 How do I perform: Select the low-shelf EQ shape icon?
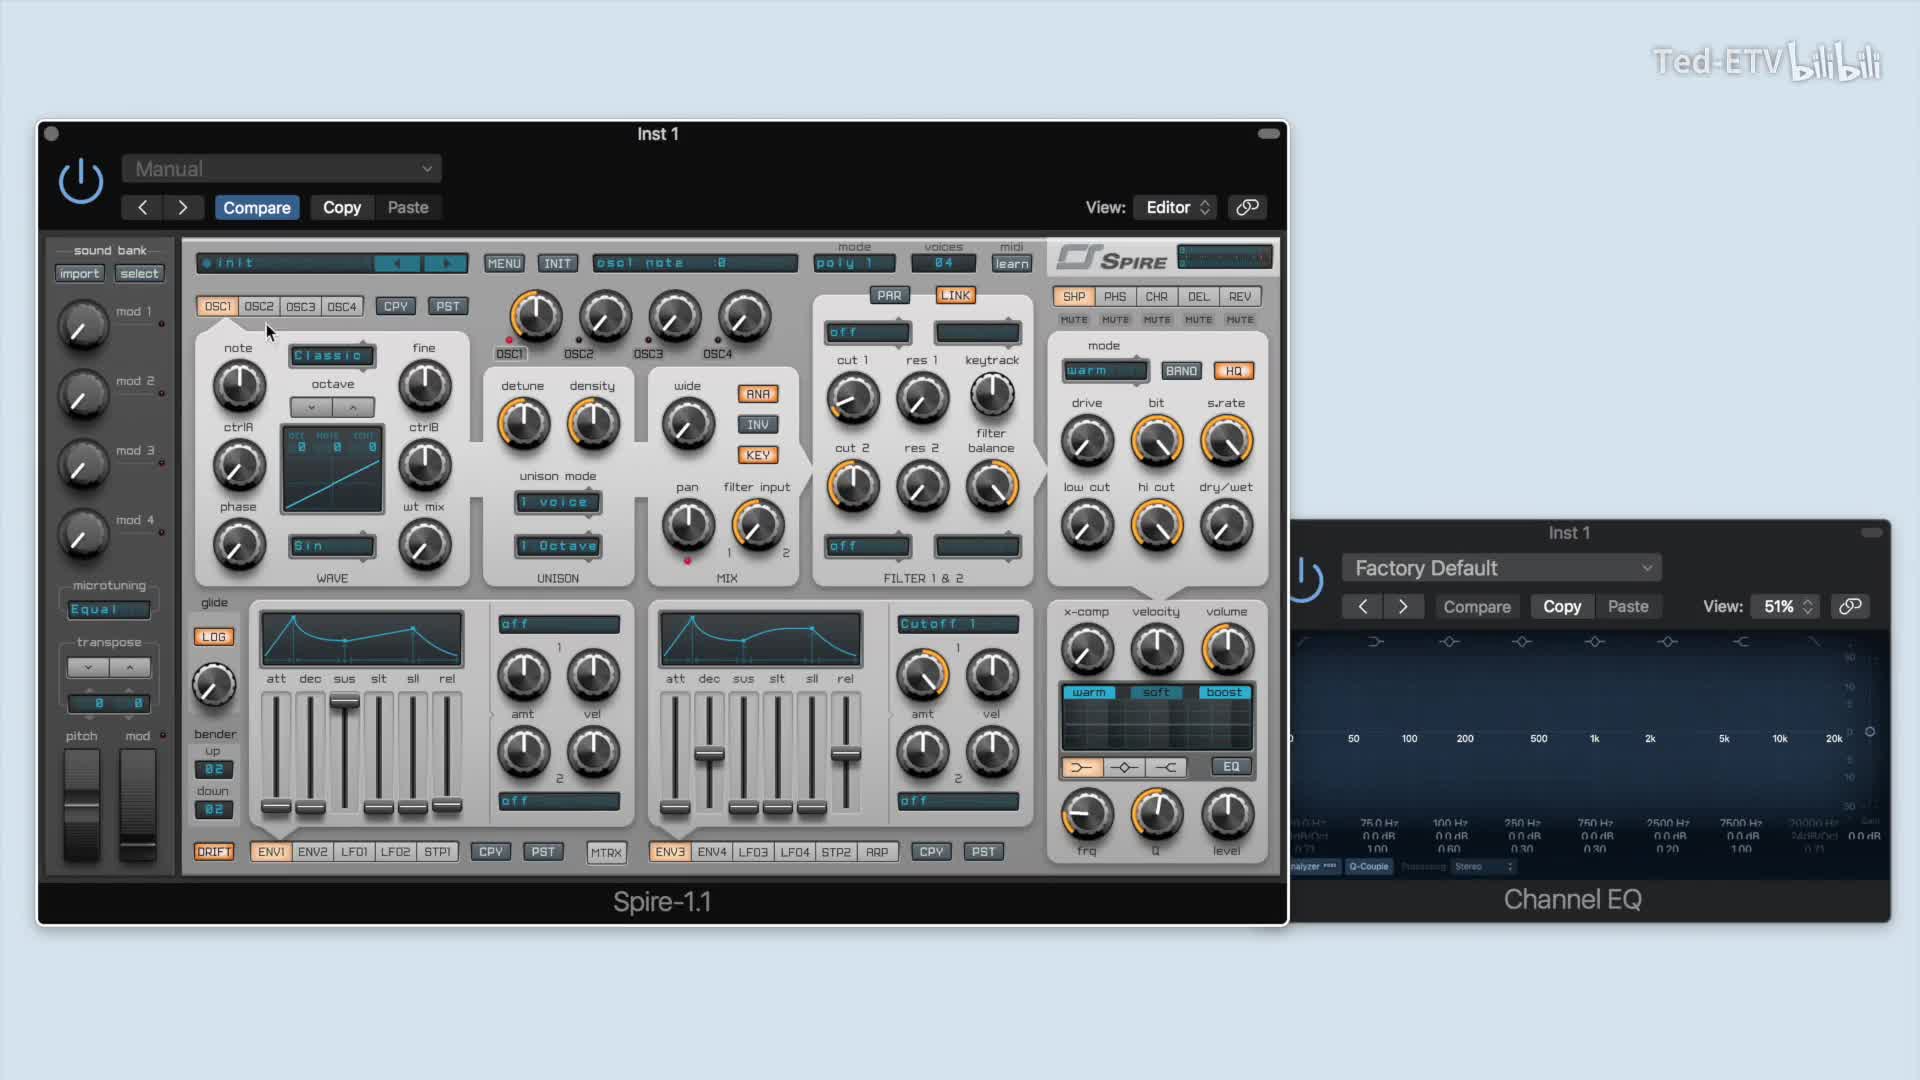(1081, 767)
